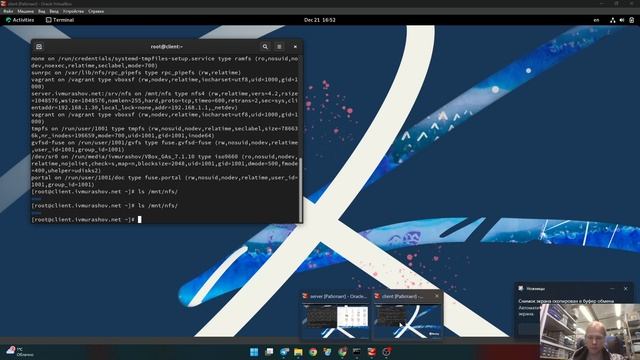Open the VirtualBox Вид menu
Screen dimensions: 640x360
click(x=42, y=11)
